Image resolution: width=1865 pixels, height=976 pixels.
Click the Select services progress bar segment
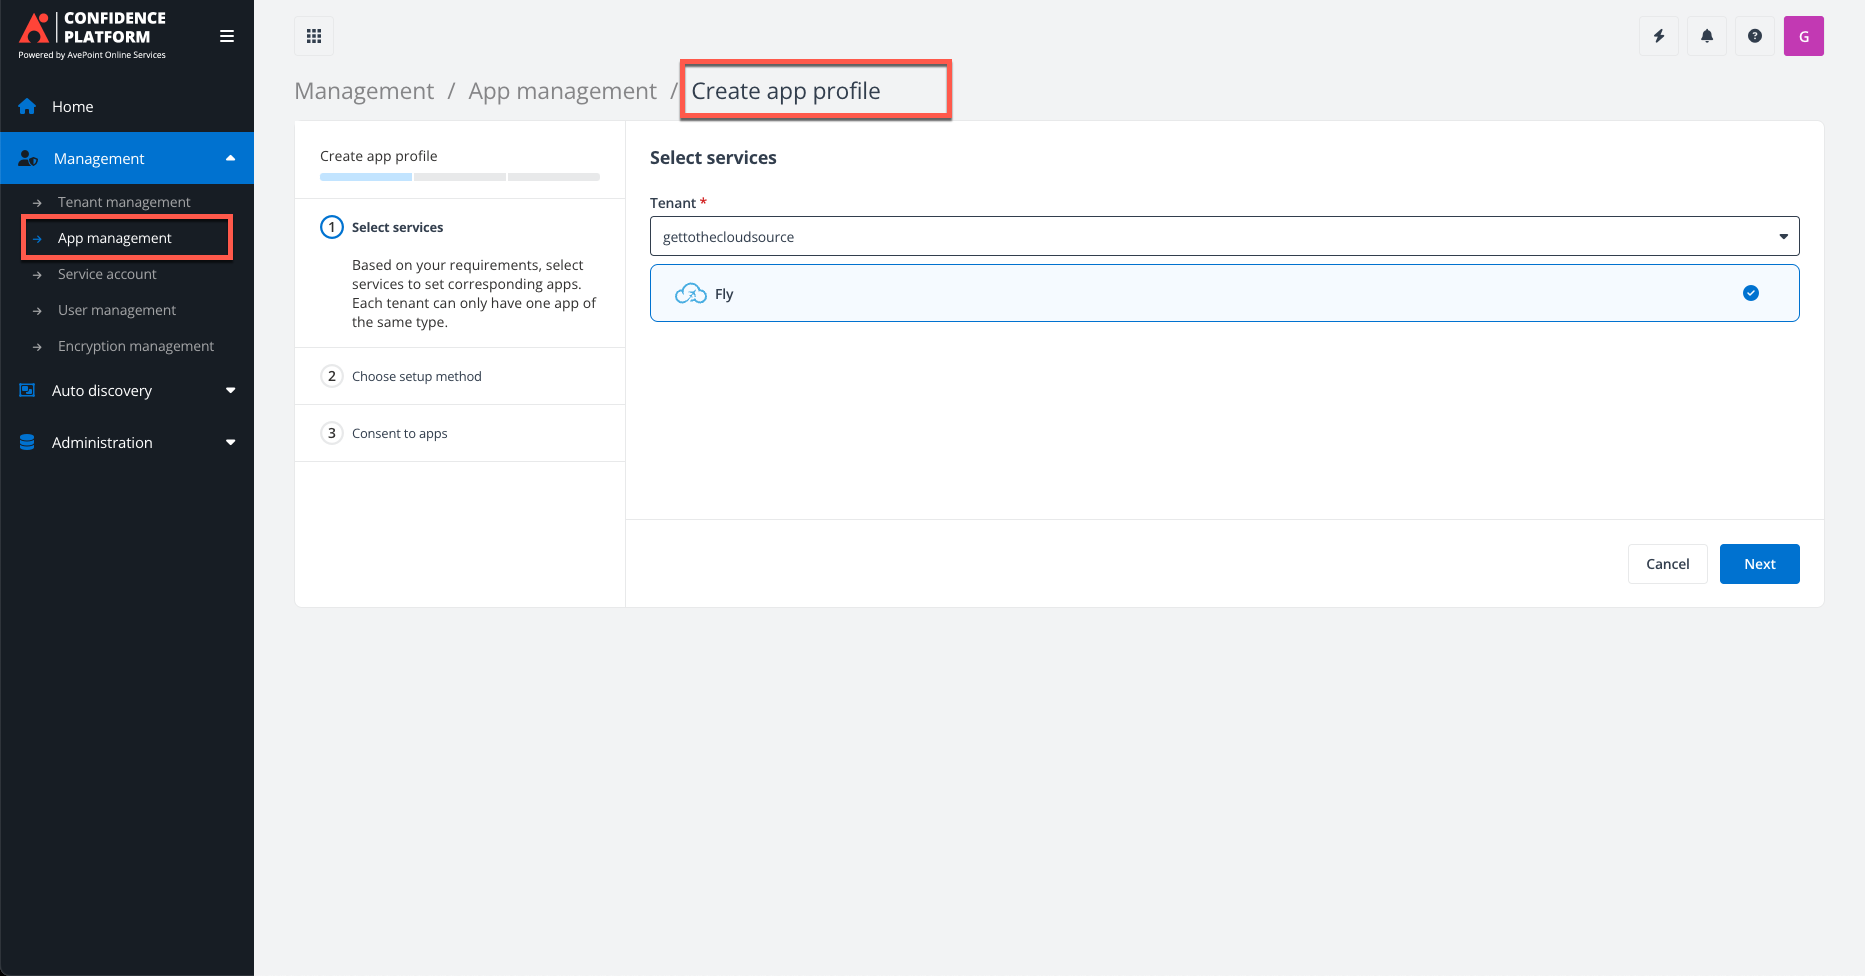364,176
